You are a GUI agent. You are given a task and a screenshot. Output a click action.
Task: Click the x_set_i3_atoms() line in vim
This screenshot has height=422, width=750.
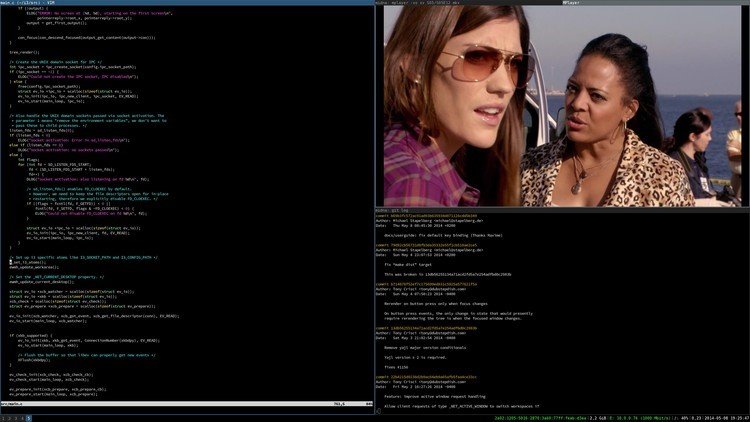coord(28,262)
